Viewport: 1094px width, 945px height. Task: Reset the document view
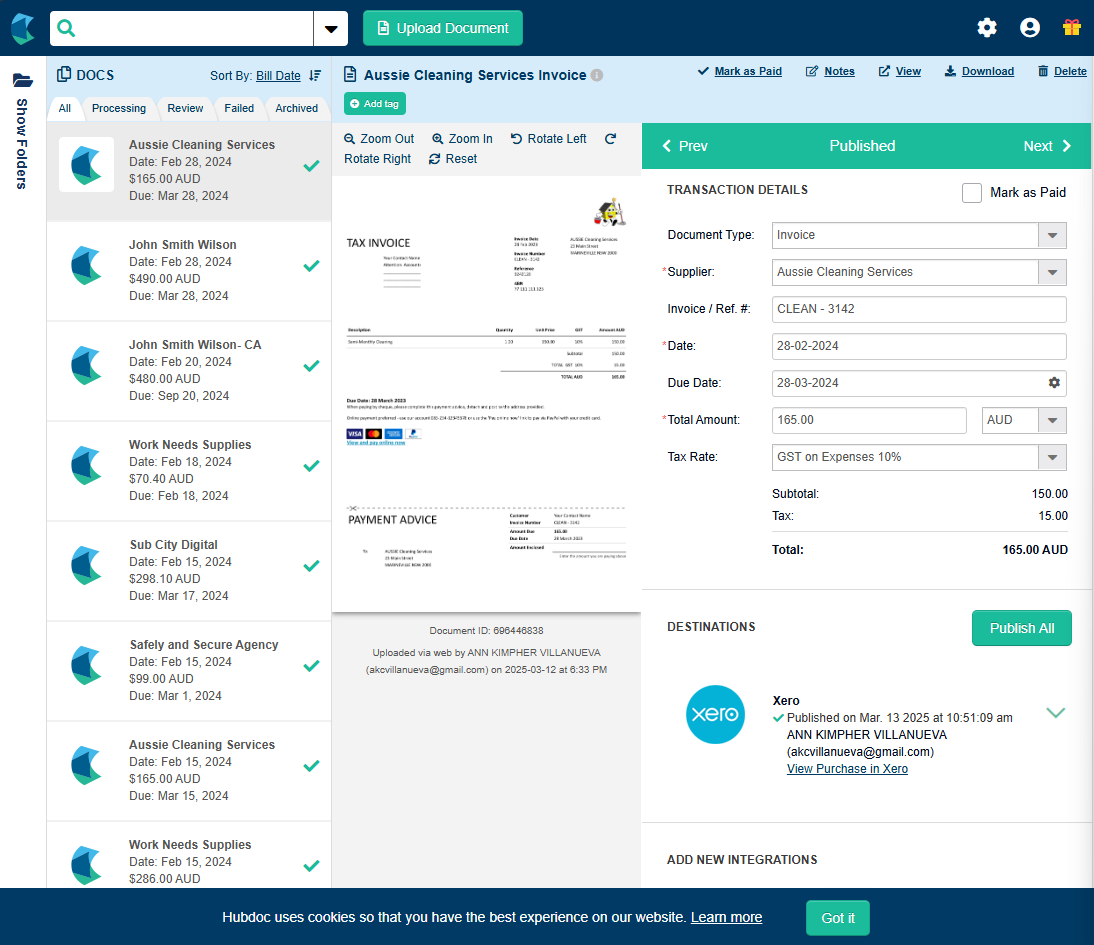[453, 159]
